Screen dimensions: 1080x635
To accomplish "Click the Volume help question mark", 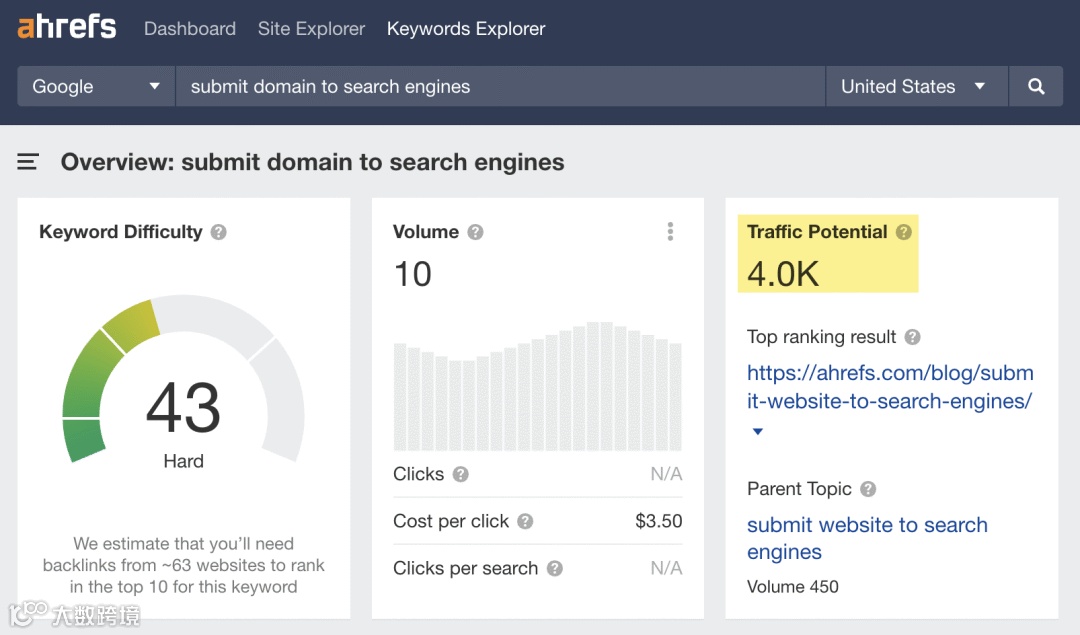I will (476, 232).
